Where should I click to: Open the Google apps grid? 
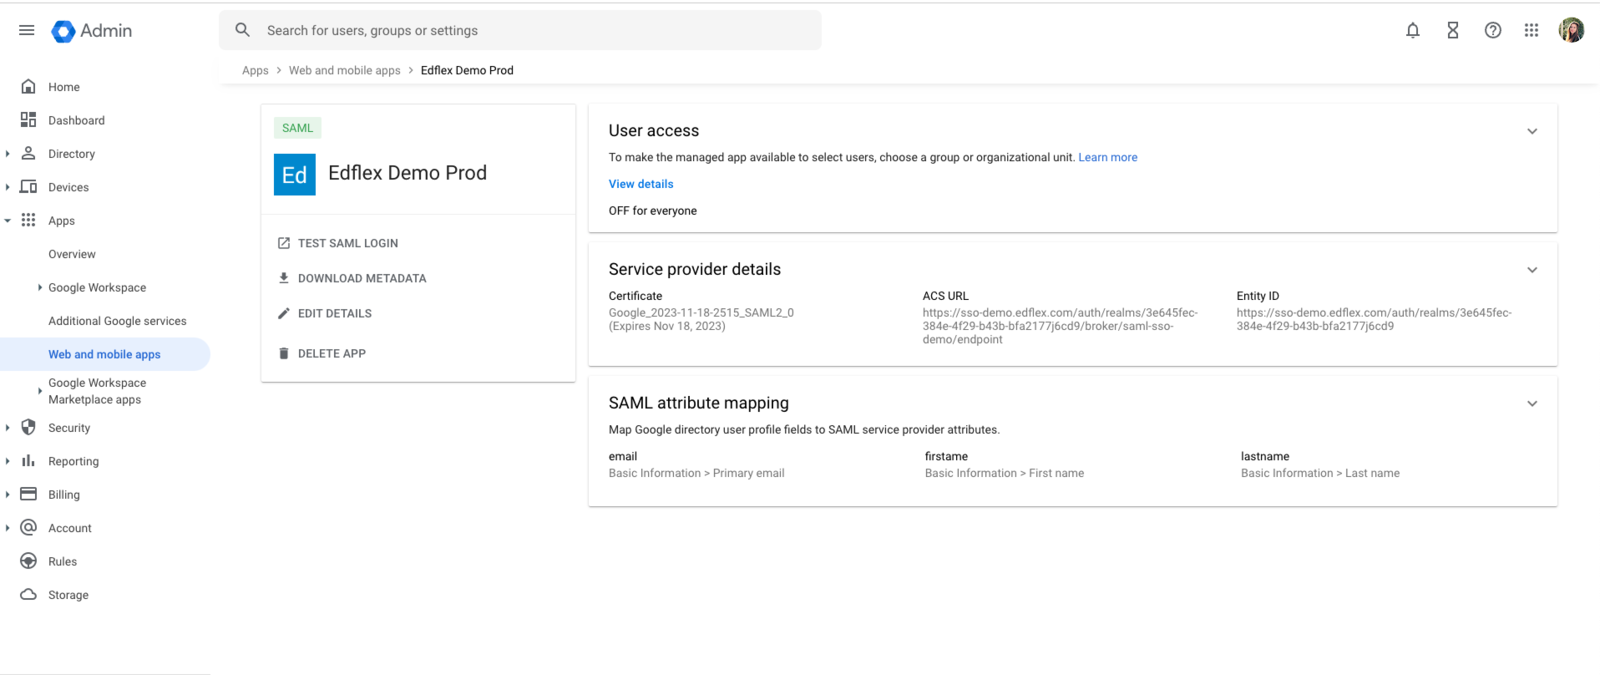[x=1531, y=31]
